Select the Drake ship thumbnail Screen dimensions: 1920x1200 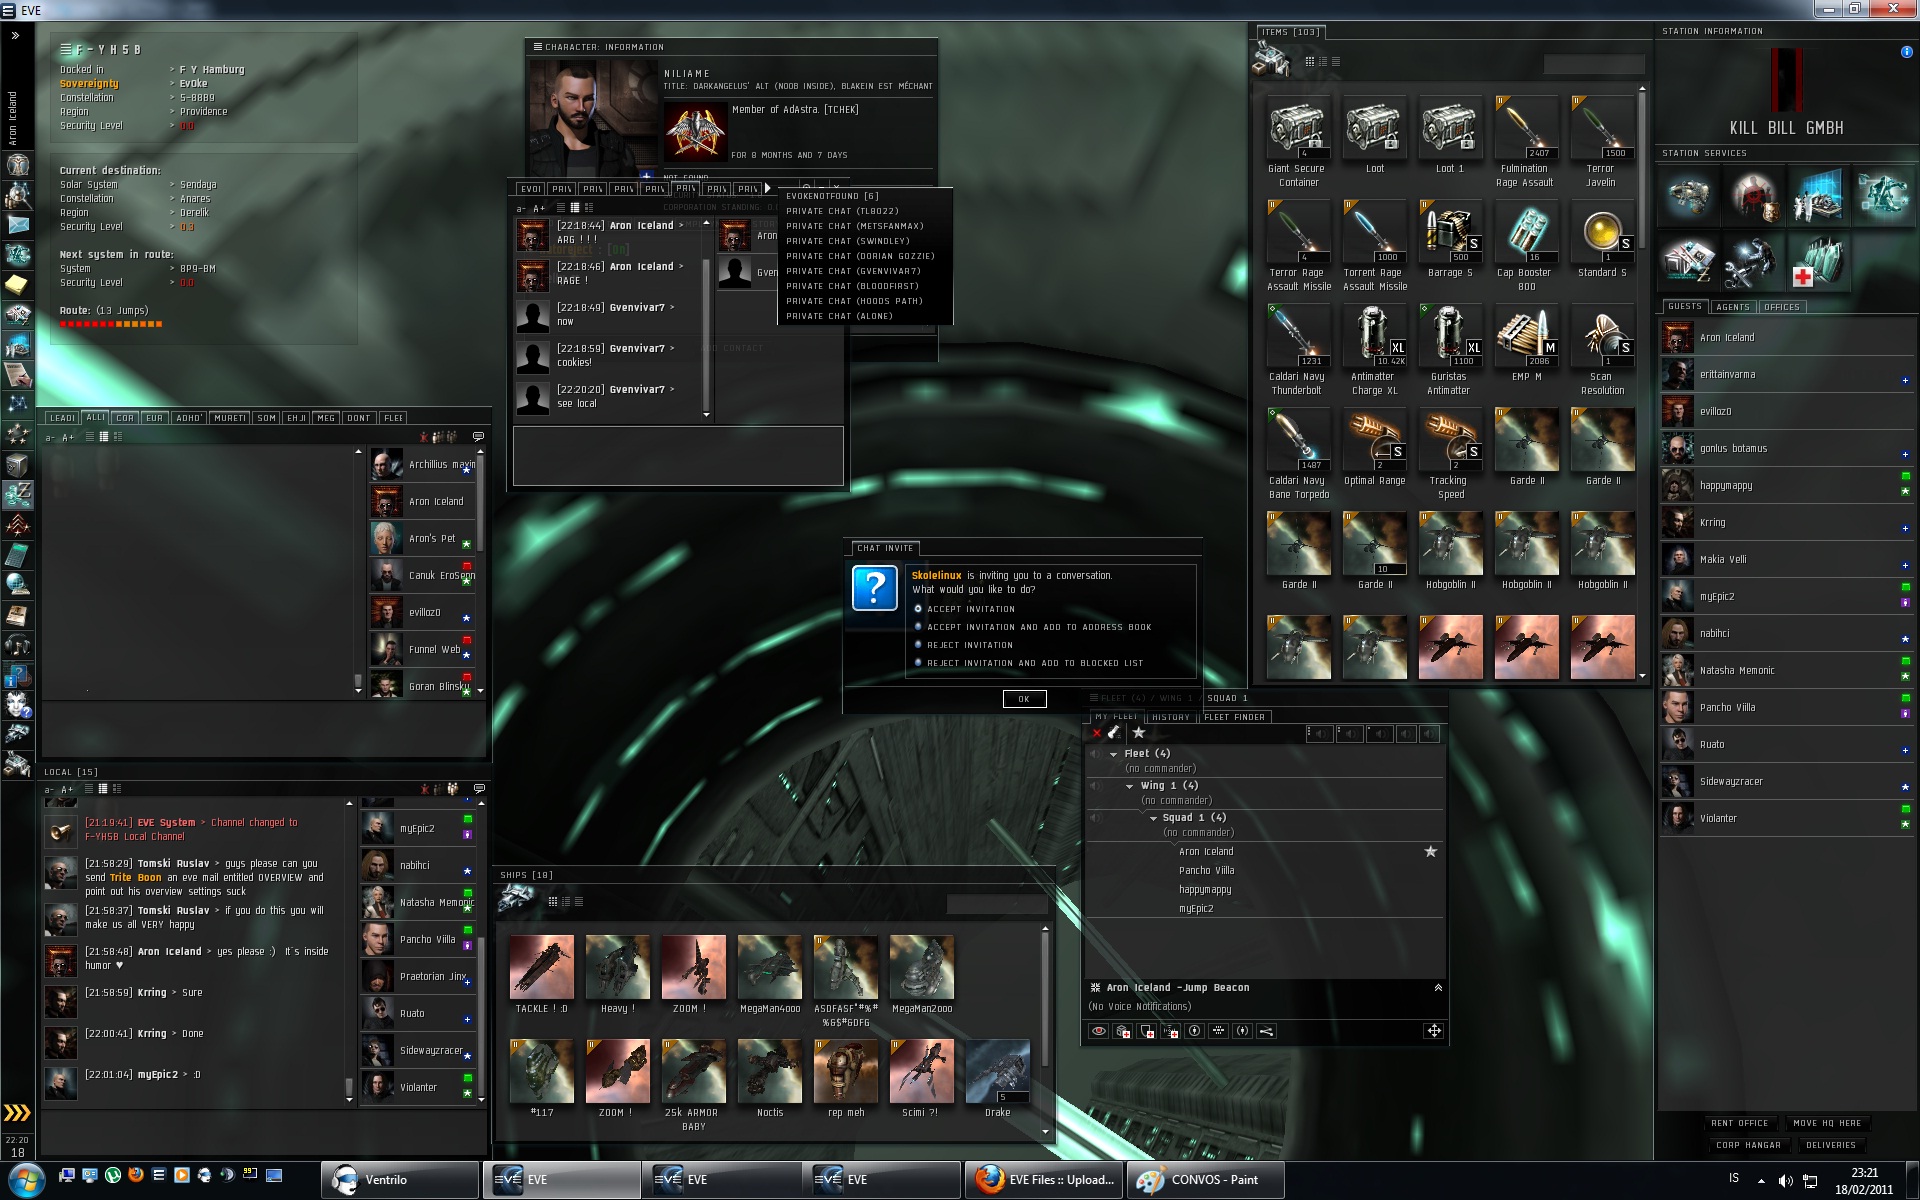[997, 1073]
